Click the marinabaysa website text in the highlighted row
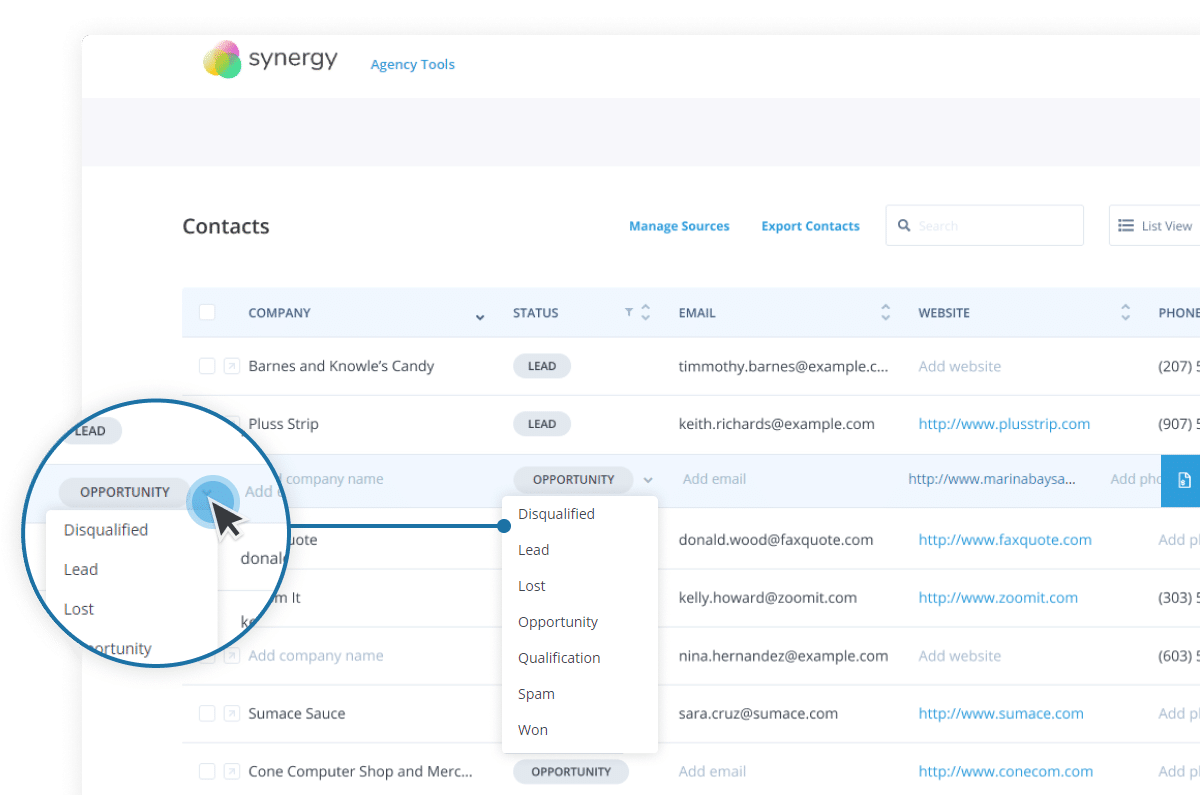The image size is (1200, 795). click(992, 479)
